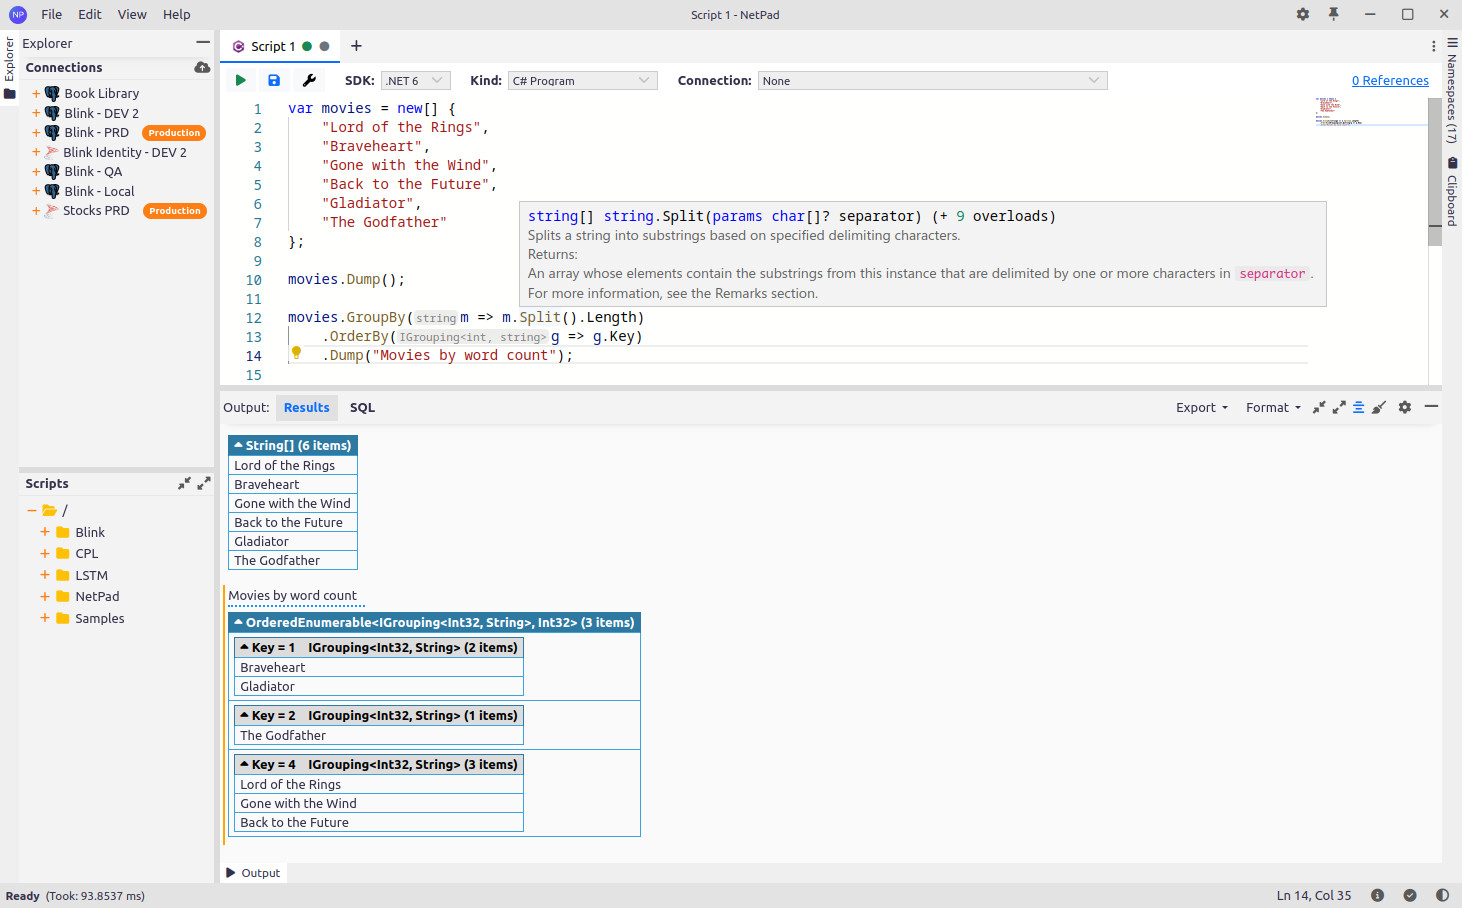Click the Ln 14, Col 35 status indicator
1462x908 pixels.
pos(1314,895)
